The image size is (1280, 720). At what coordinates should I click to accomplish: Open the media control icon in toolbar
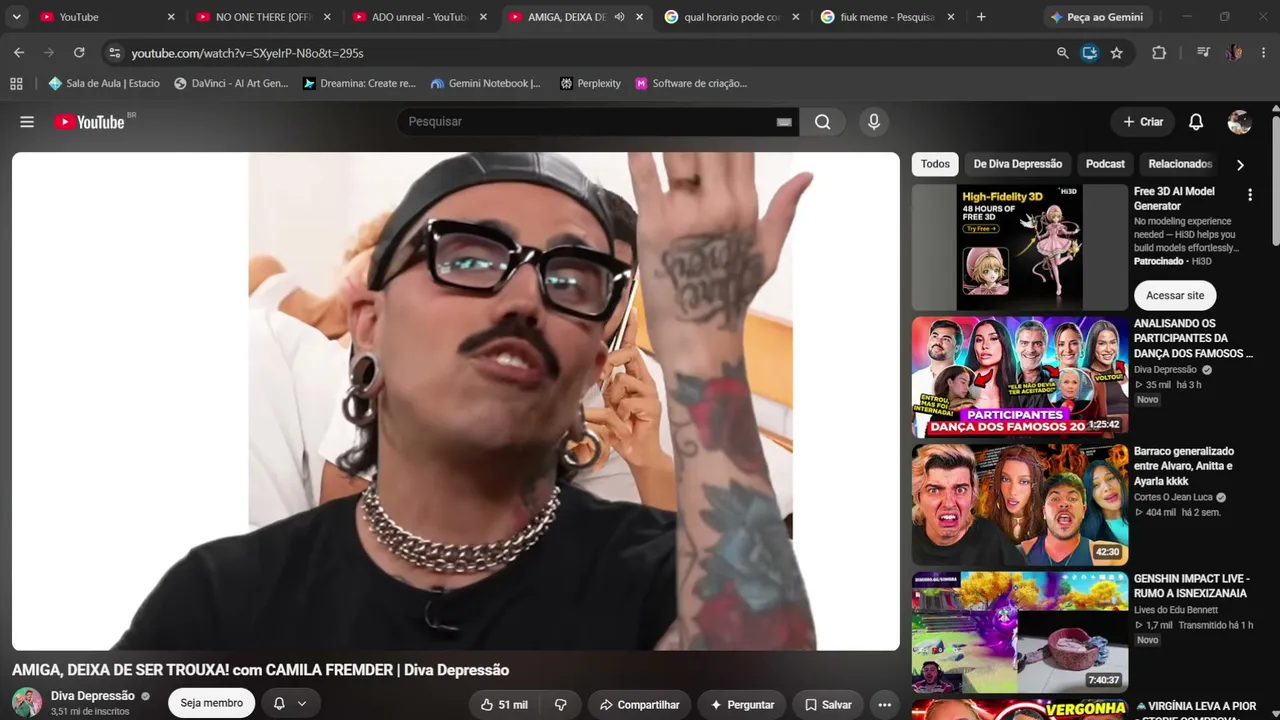pyautogui.click(x=1203, y=53)
